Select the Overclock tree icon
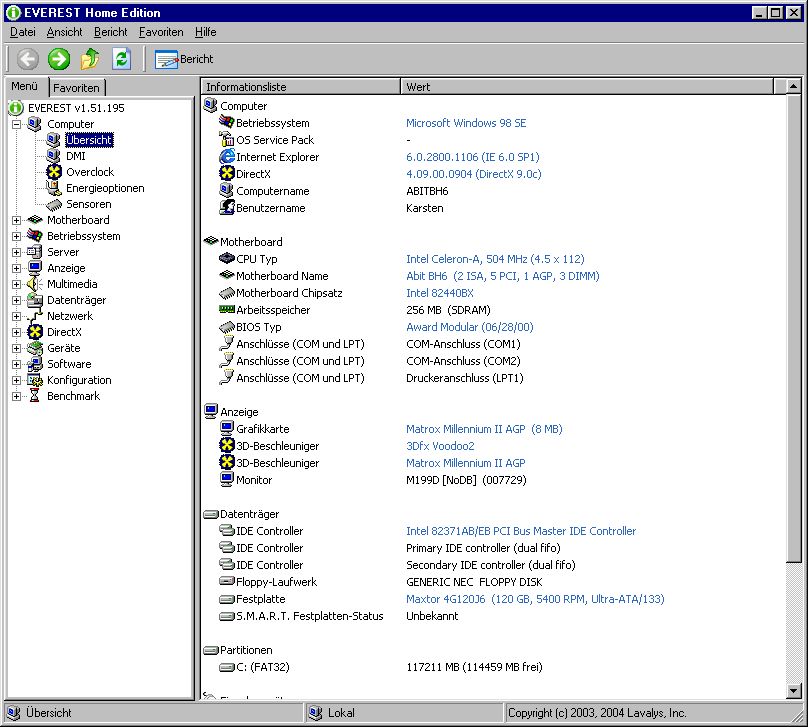Image resolution: width=808 pixels, height=727 pixels. point(54,172)
